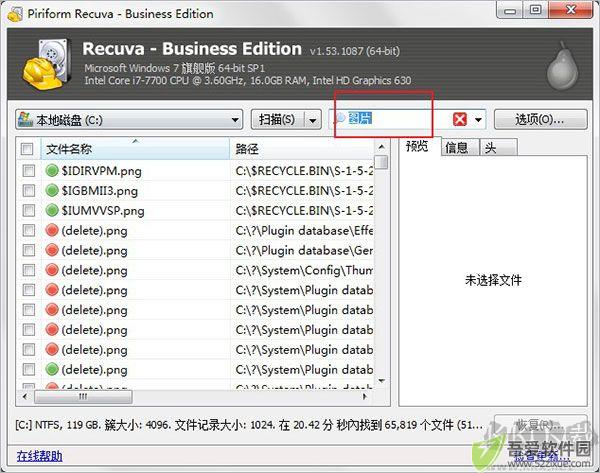Screen dimensions: 600x473
Task: Click green status dot of $IUMVVSP.png
Action: pos(52,210)
